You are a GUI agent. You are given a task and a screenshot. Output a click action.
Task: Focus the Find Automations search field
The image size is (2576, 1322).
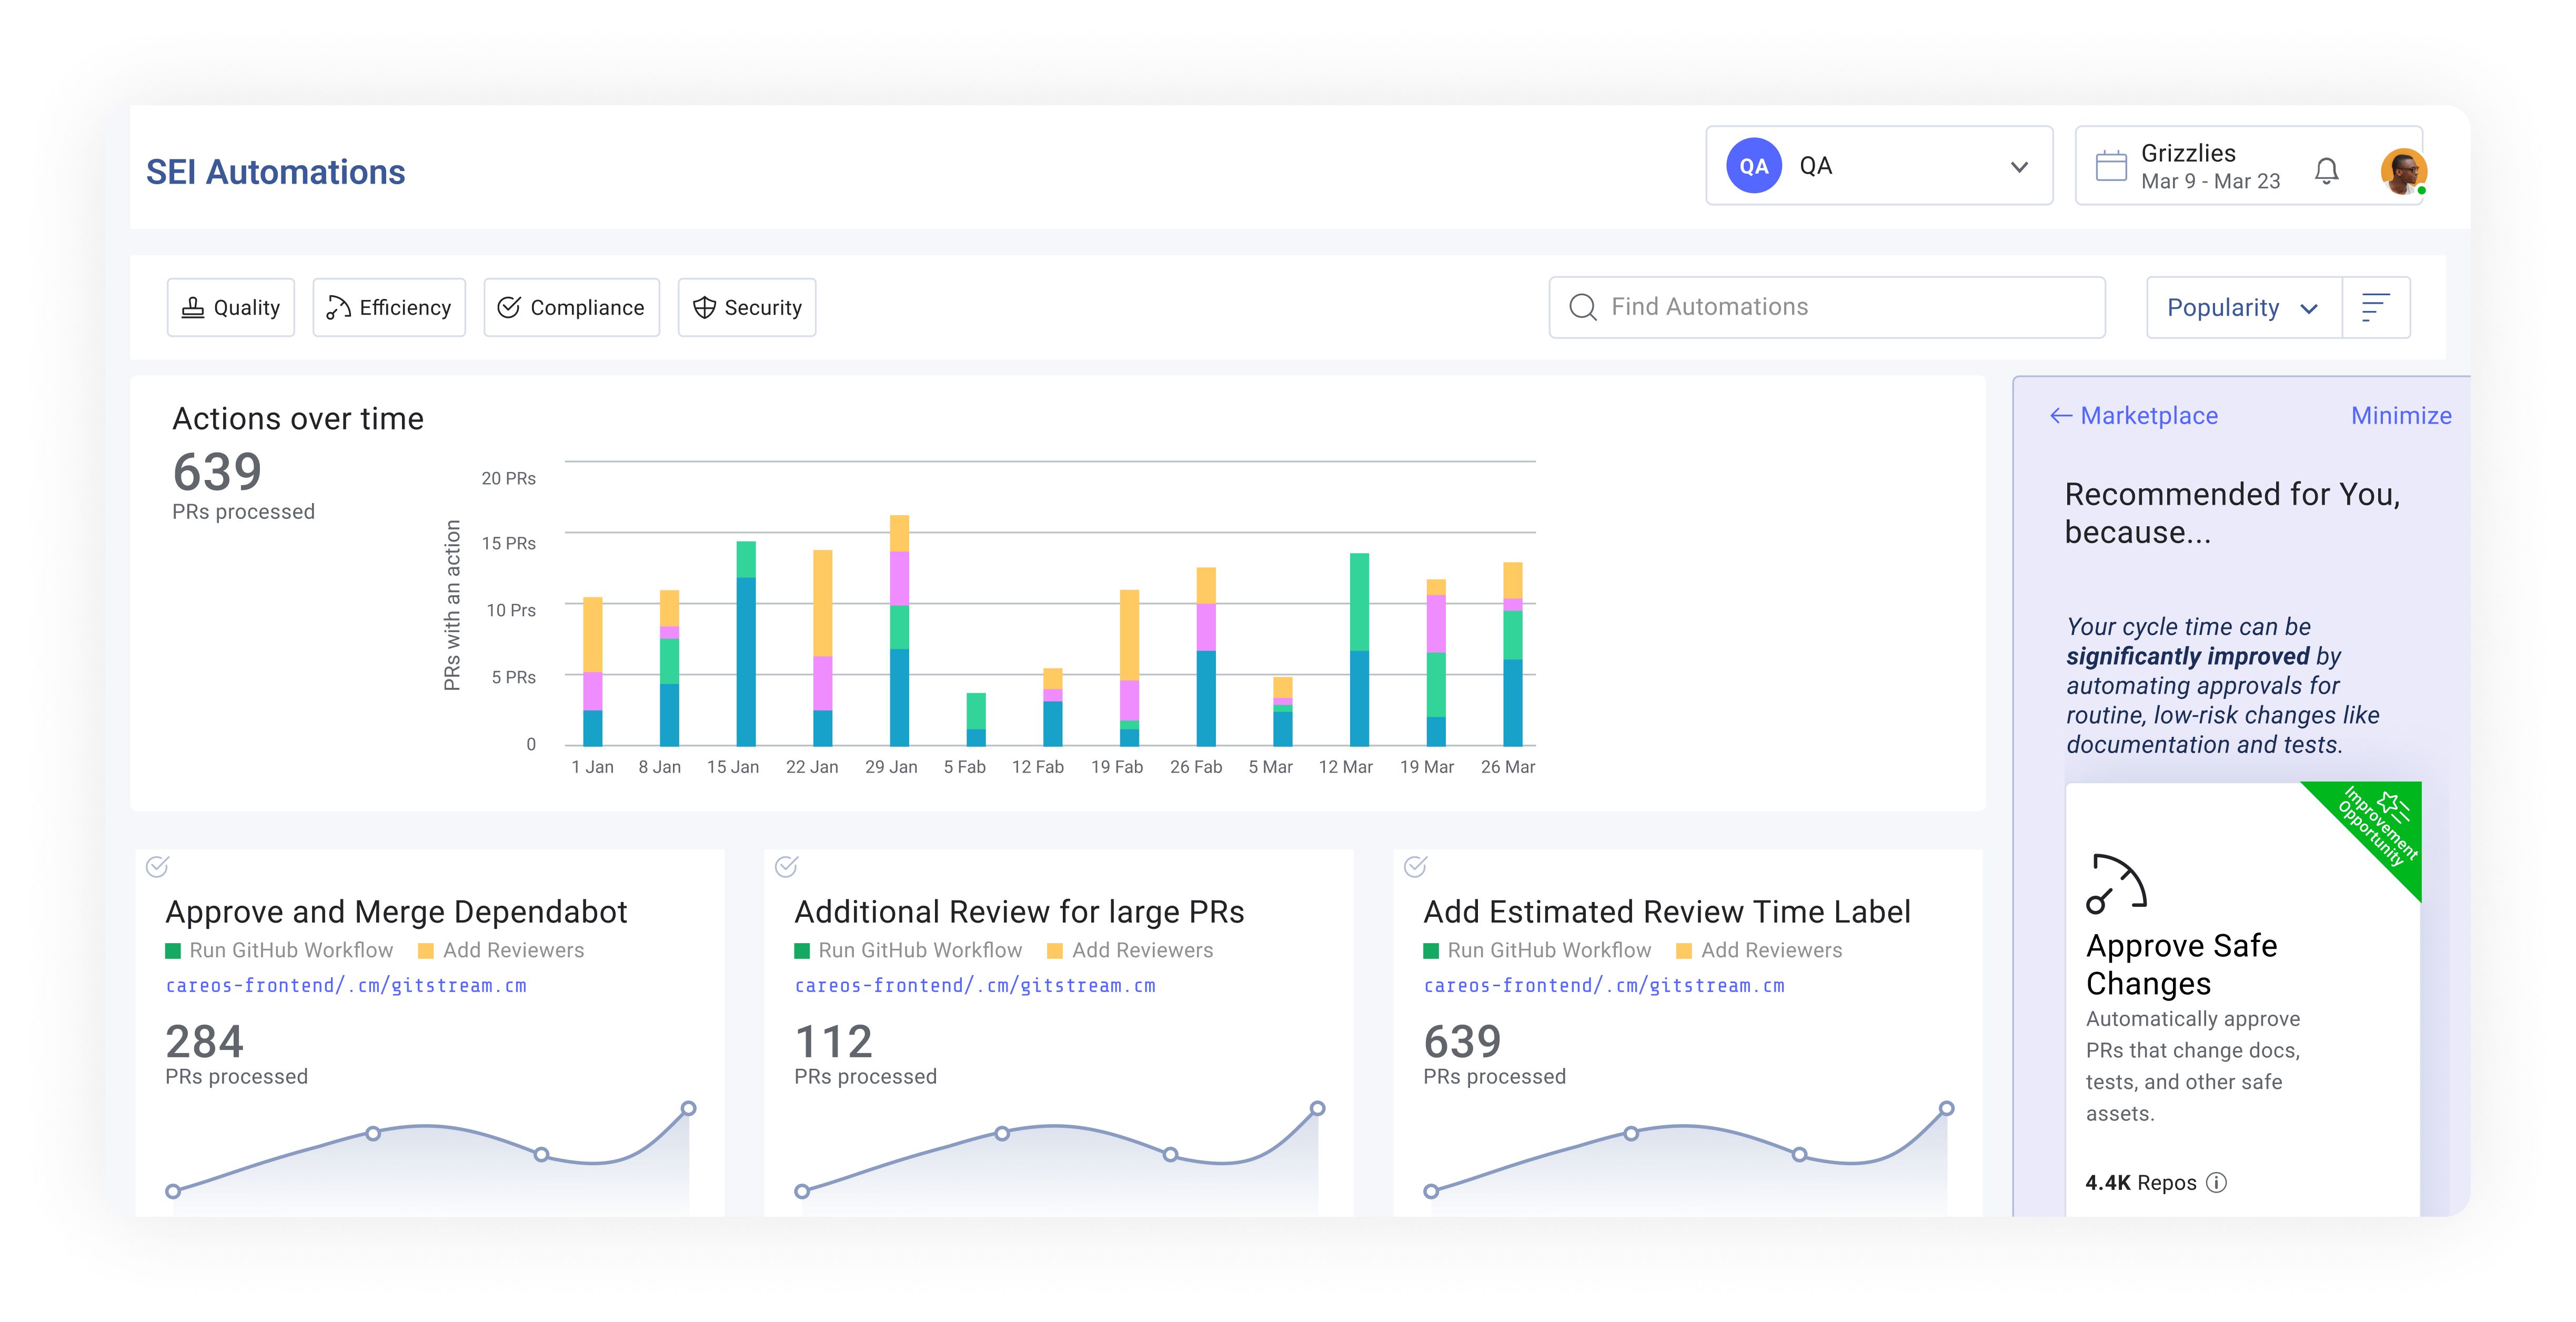click(1827, 307)
